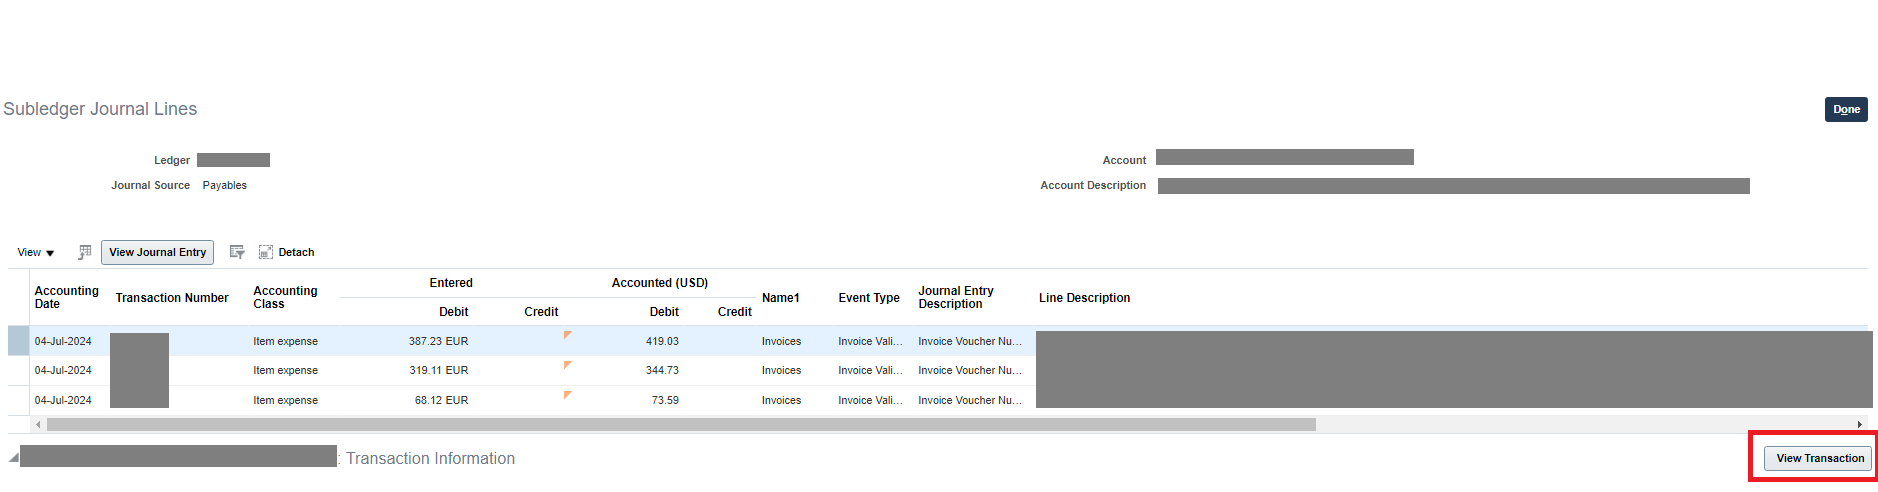Viewport: 1878px width, 492px height.
Task: Click the row selector of the first row
Action: pyautogui.click(x=18, y=341)
